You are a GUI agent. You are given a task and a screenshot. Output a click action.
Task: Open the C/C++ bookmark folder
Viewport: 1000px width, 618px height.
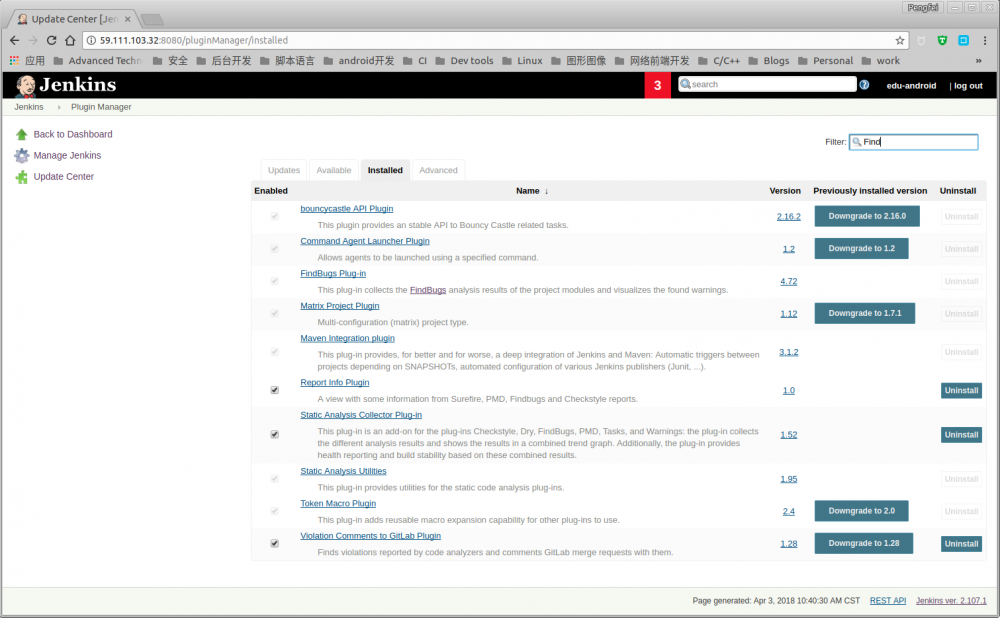pyautogui.click(x=719, y=61)
